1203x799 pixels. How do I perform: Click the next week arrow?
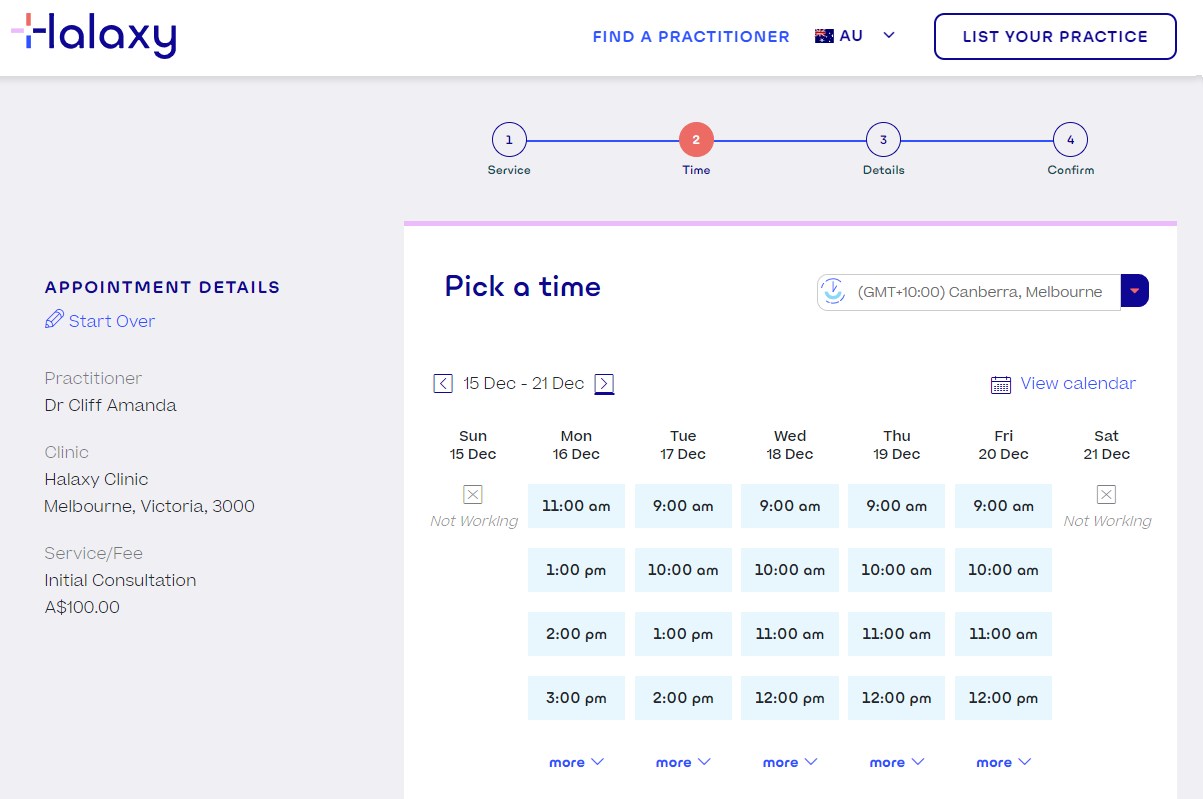(x=603, y=383)
